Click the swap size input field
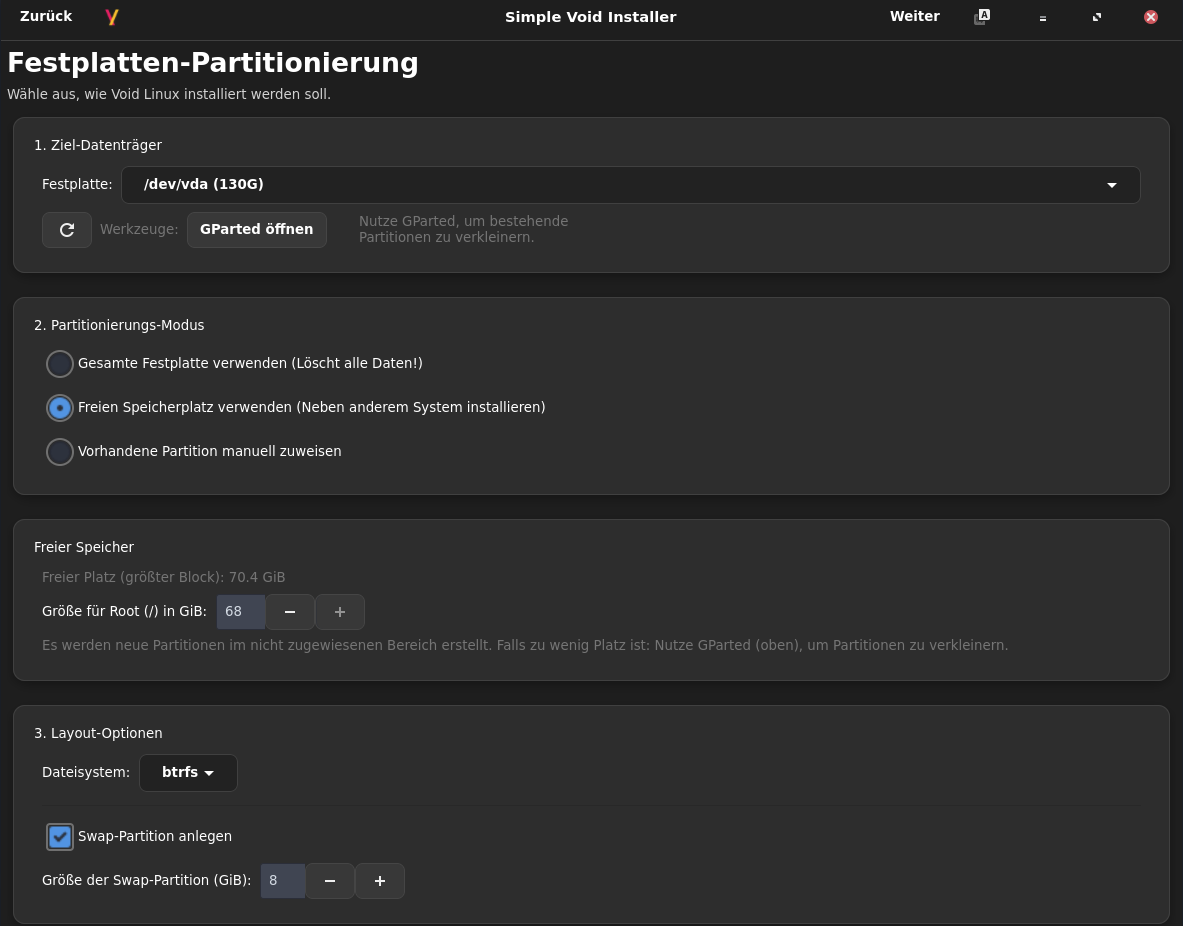 283,881
